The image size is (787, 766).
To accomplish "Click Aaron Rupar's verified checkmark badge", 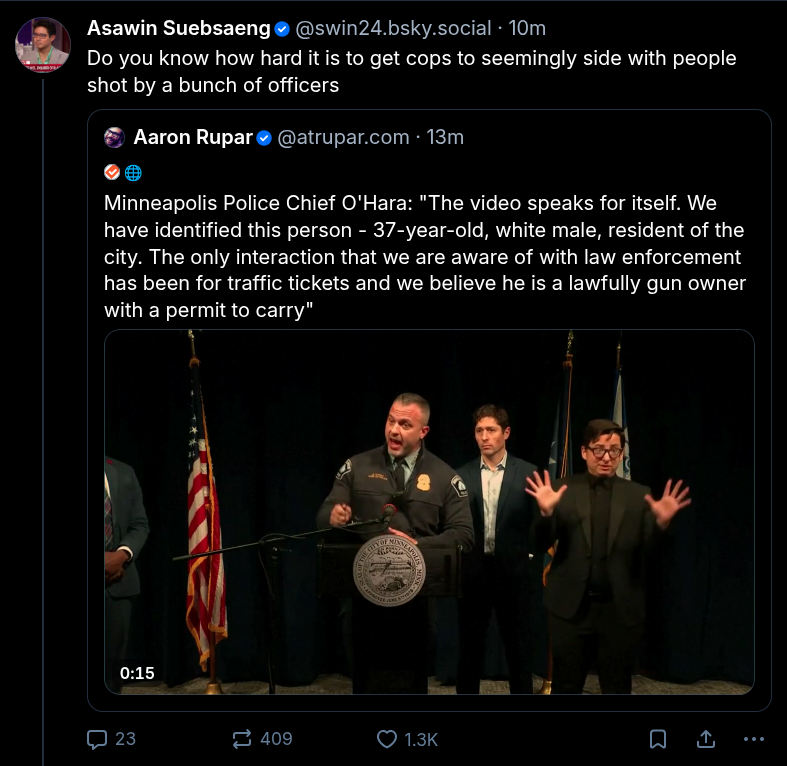I will (264, 138).
